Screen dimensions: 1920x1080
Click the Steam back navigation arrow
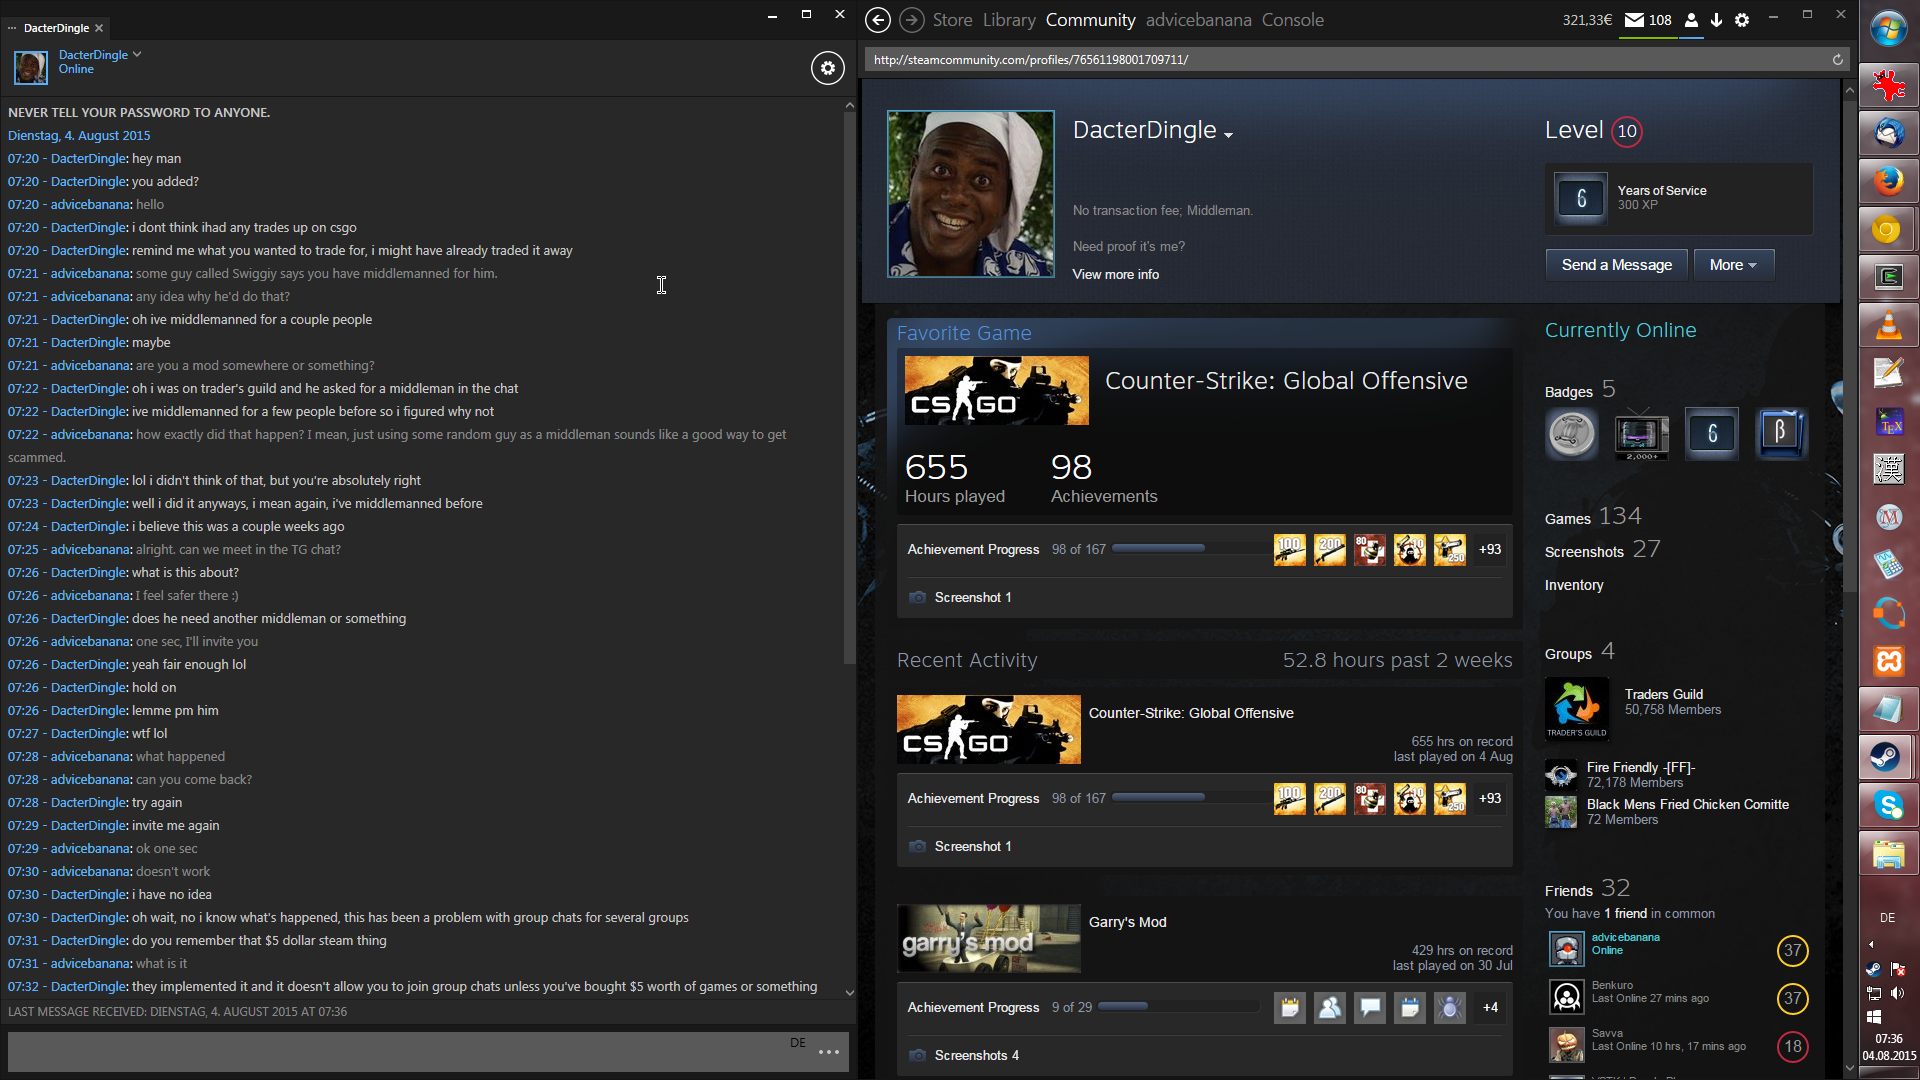point(877,20)
